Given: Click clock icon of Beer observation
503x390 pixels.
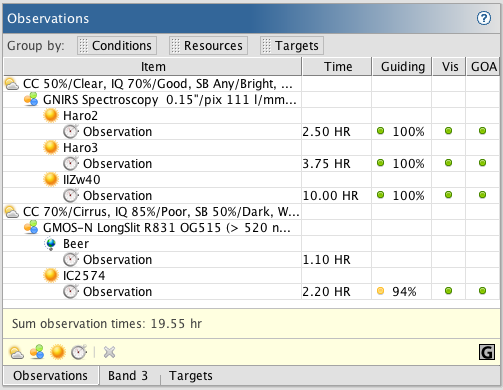Looking at the screenshot, I should pyautogui.click(x=71, y=259).
